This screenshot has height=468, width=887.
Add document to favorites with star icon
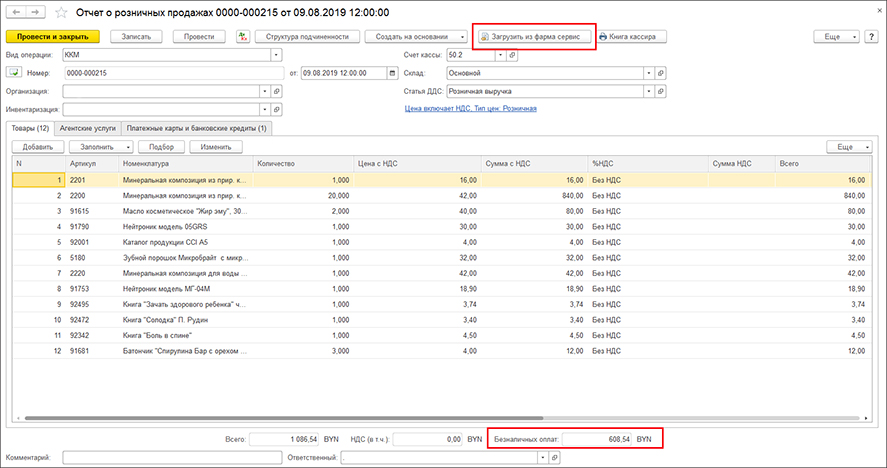[x=61, y=13]
